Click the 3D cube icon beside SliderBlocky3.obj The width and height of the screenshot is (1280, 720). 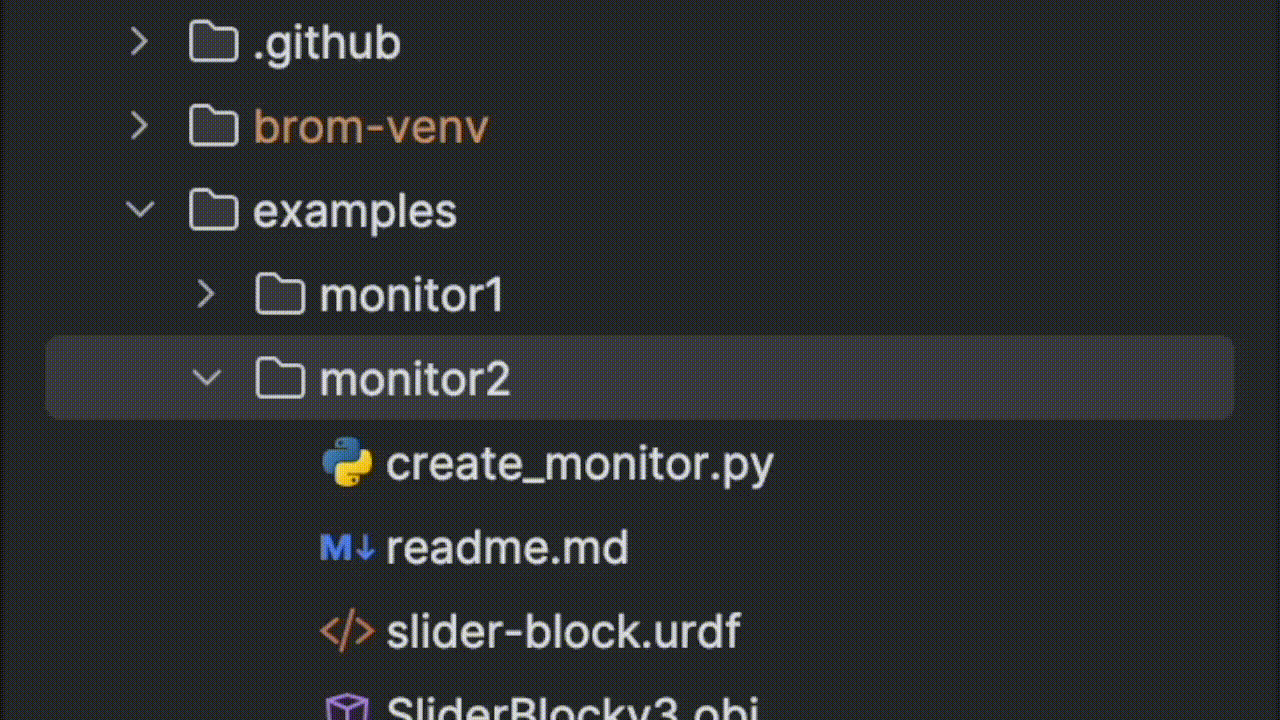point(346,710)
